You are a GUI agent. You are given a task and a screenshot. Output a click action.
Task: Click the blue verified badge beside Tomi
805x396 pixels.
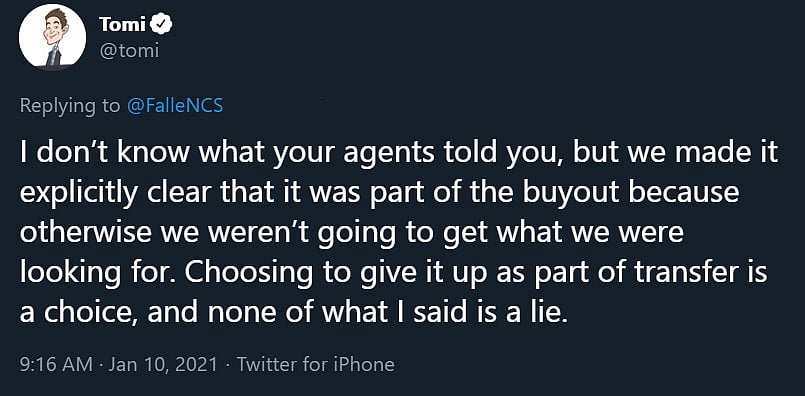[x=163, y=24]
